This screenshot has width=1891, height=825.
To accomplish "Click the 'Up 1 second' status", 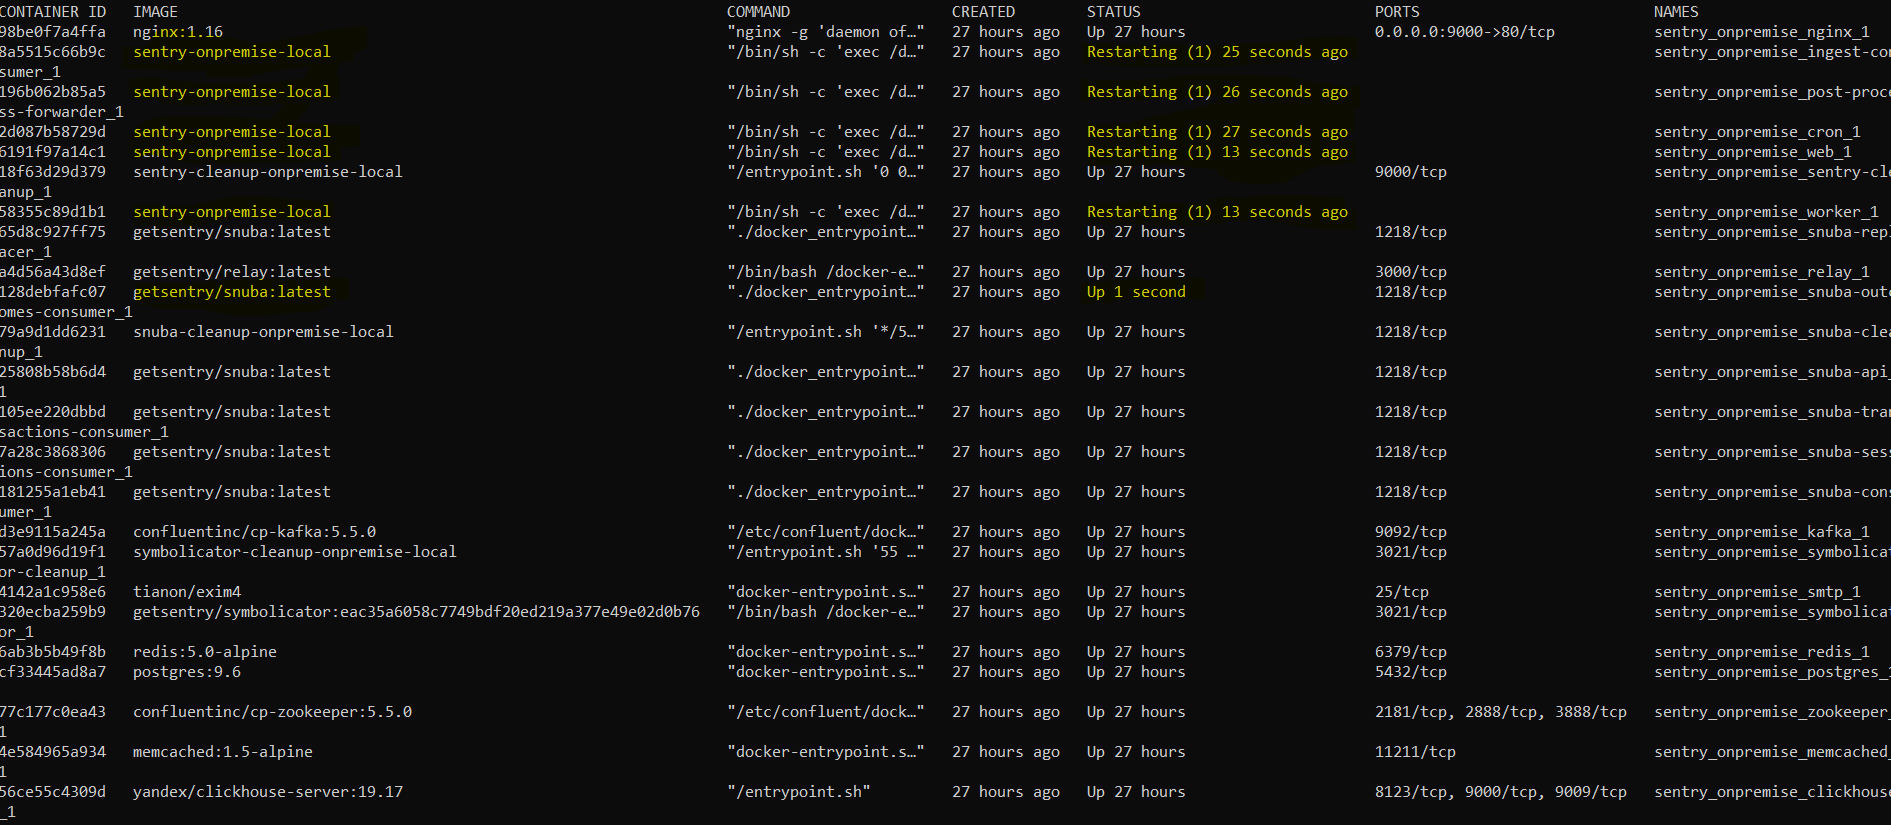I will coord(1136,292).
